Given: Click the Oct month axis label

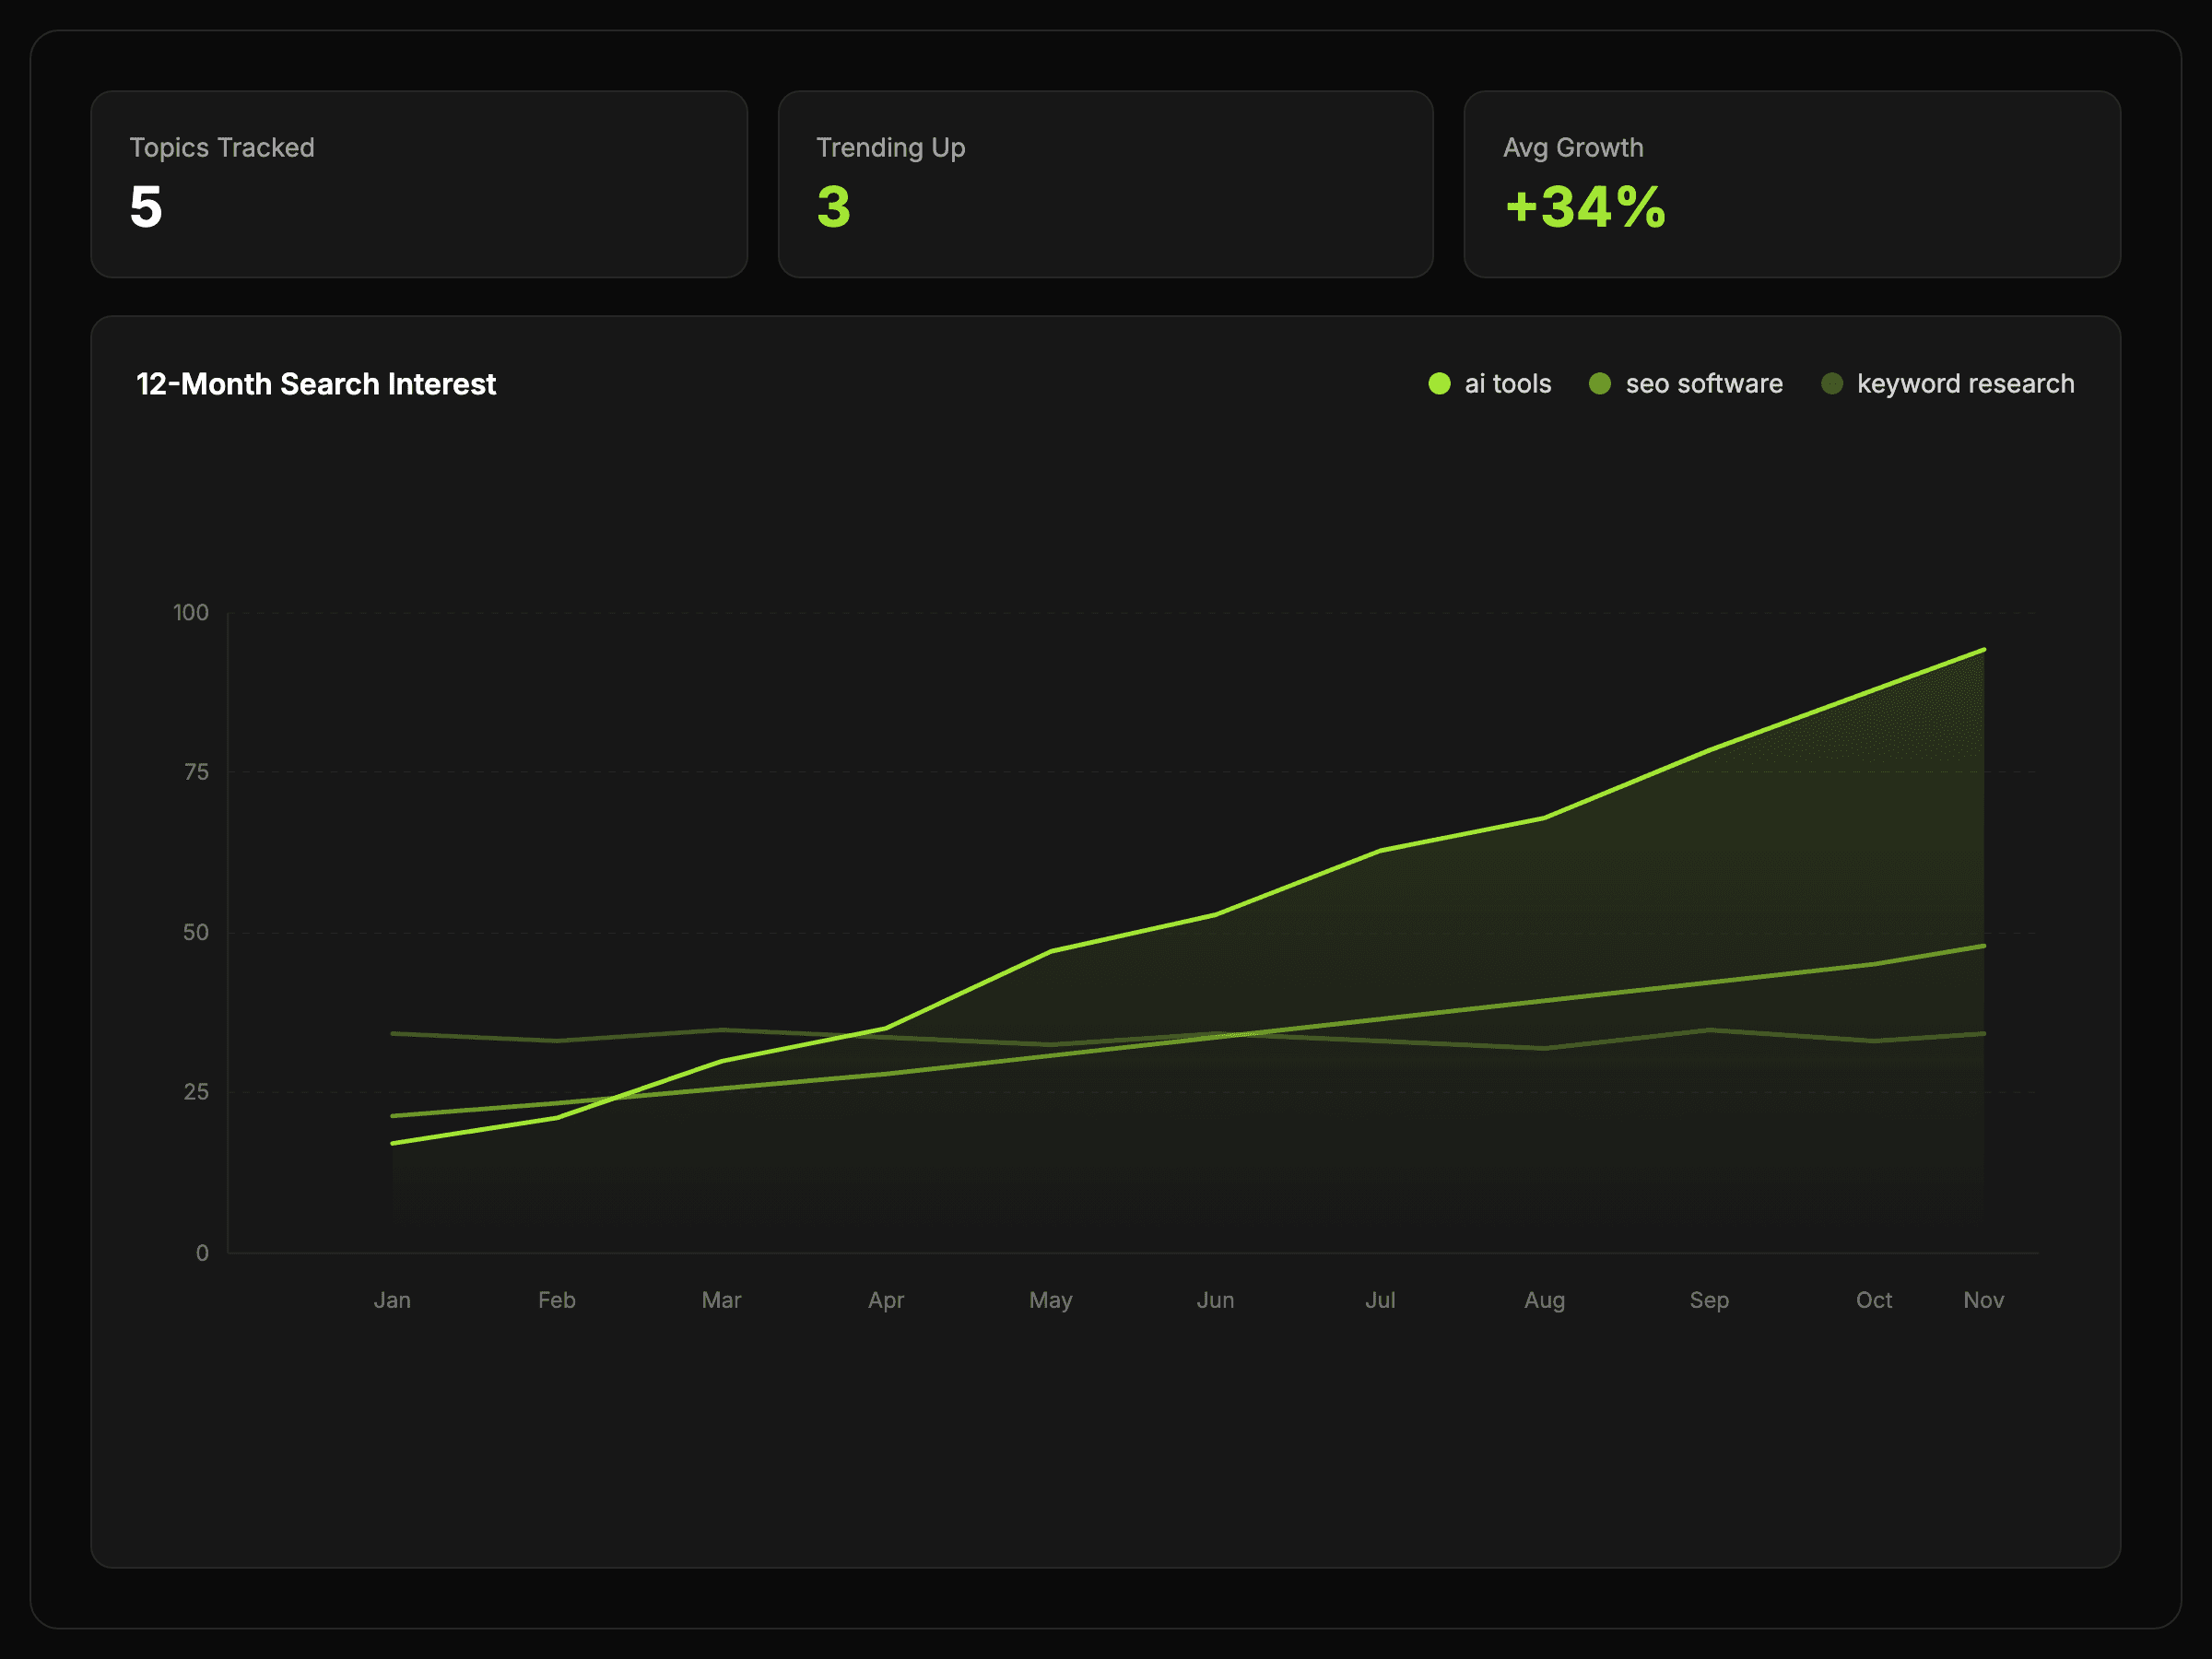Looking at the screenshot, I should 1873,1300.
